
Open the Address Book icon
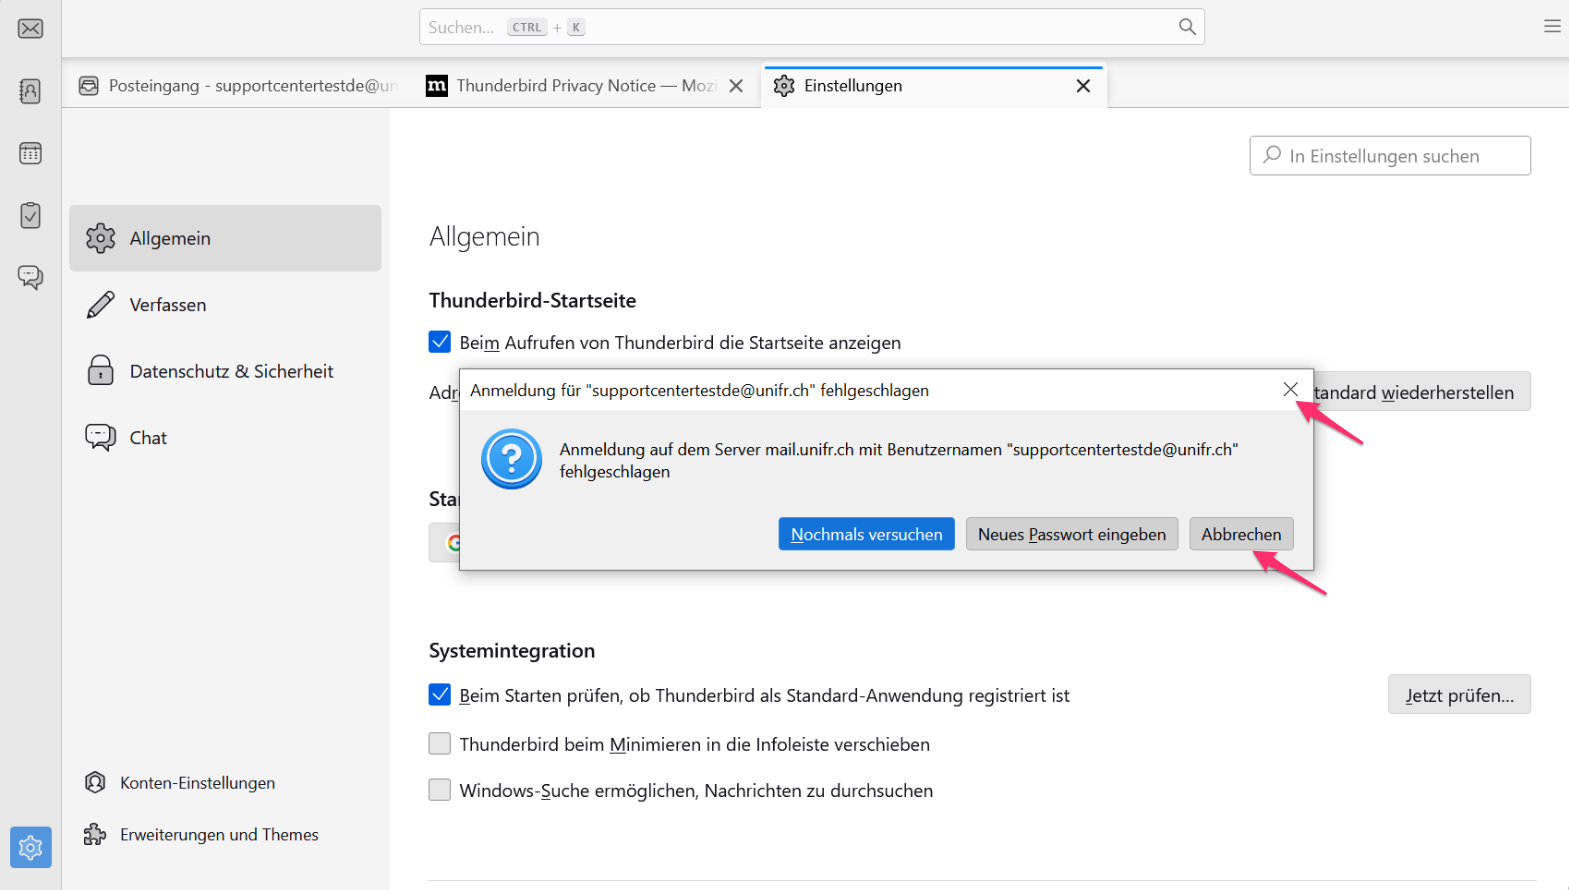[x=30, y=91]
